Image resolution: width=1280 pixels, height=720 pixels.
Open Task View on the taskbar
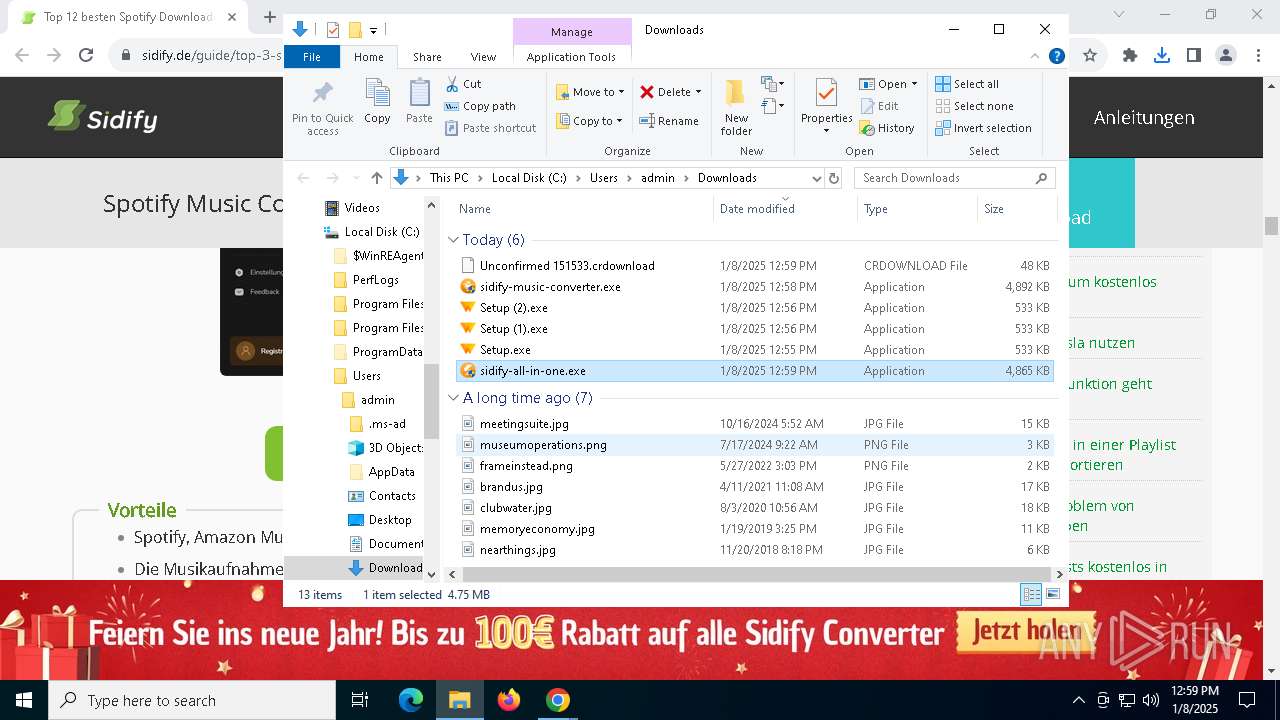coord(360,700)
